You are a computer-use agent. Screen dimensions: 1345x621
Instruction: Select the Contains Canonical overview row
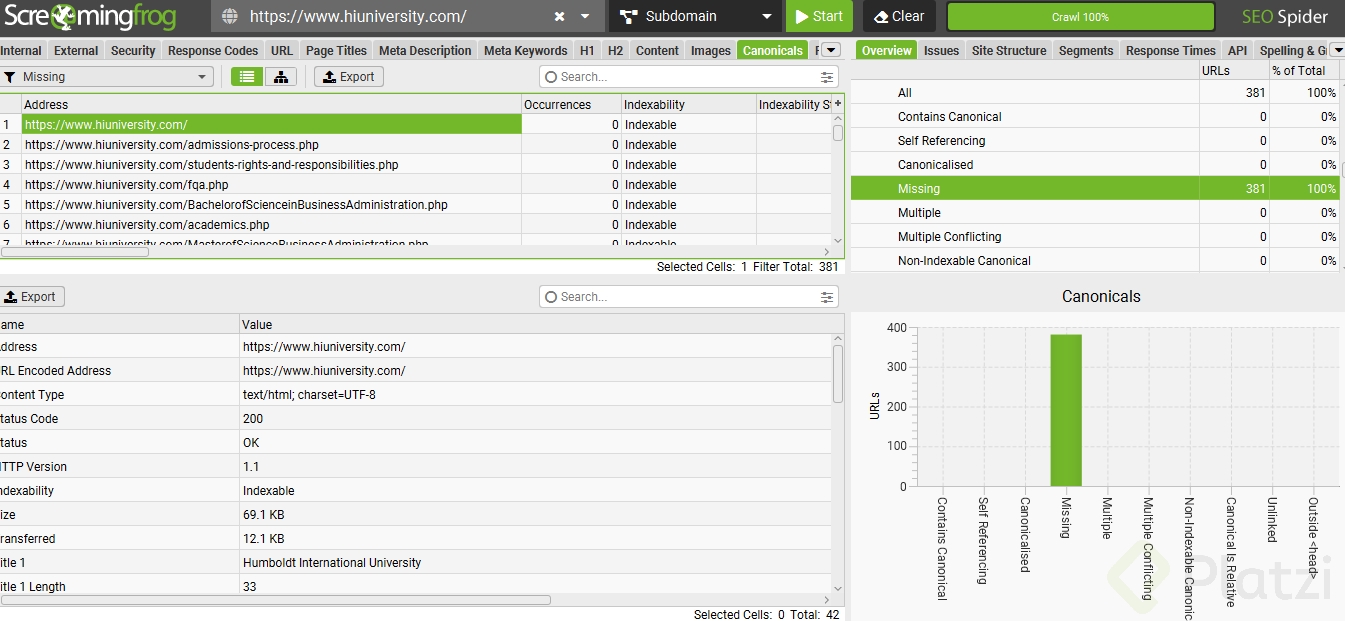pos(1095,117)
